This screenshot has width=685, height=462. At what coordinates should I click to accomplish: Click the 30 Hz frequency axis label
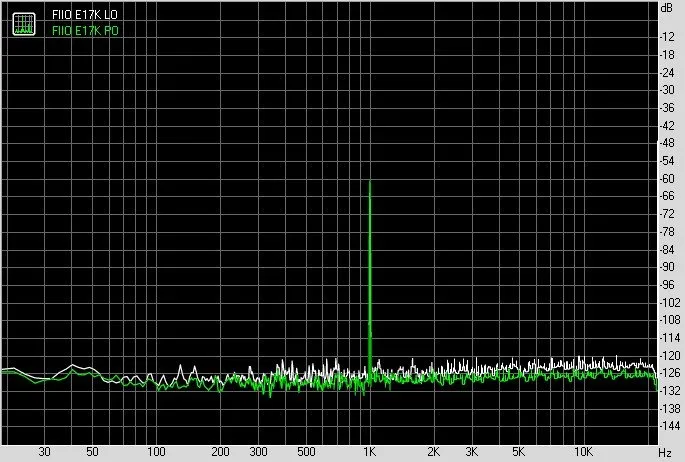point(45,452)
